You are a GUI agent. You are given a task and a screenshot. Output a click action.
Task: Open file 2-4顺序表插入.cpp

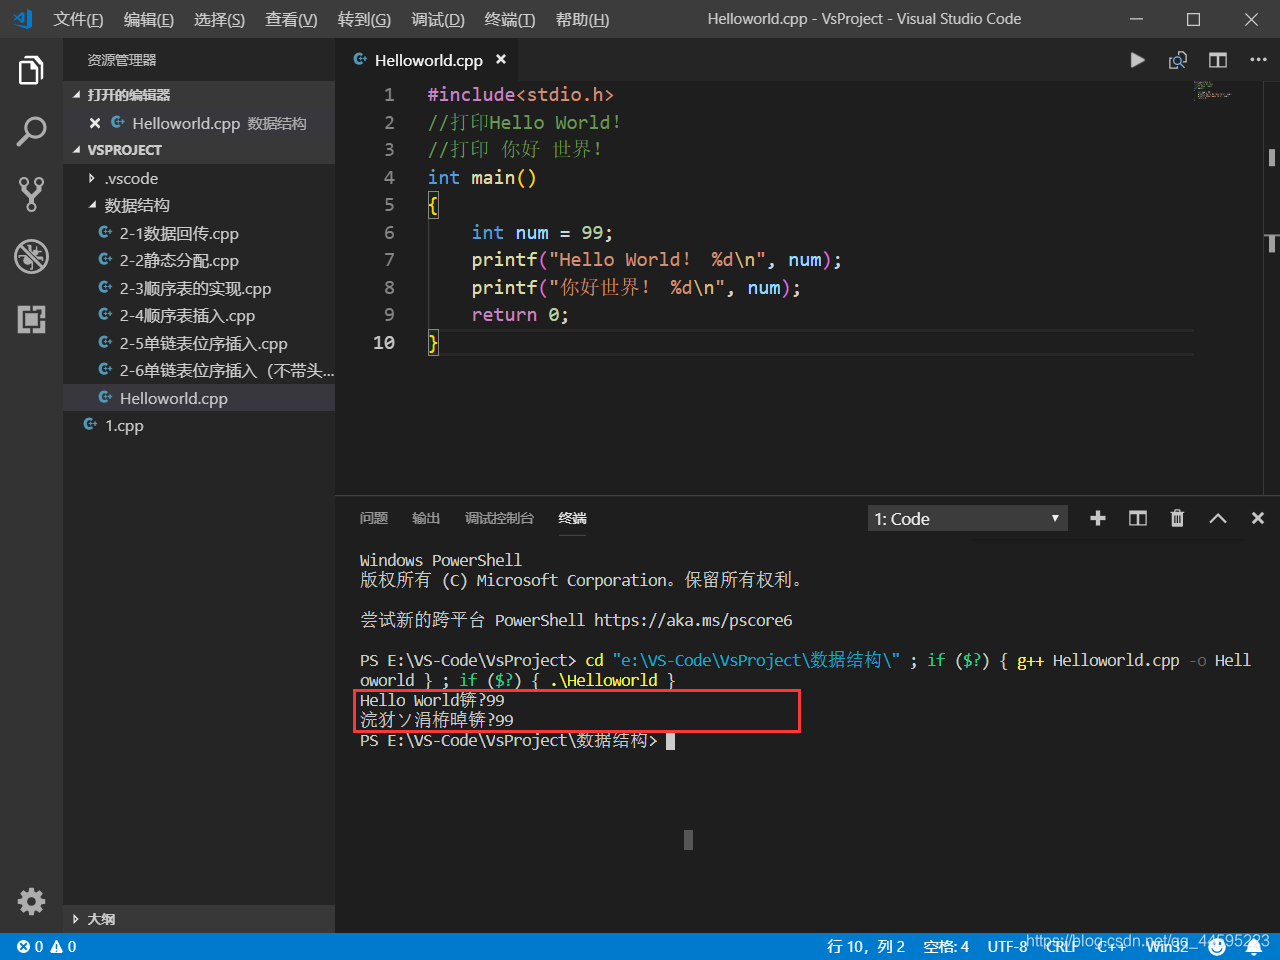[x=199, y=315]
